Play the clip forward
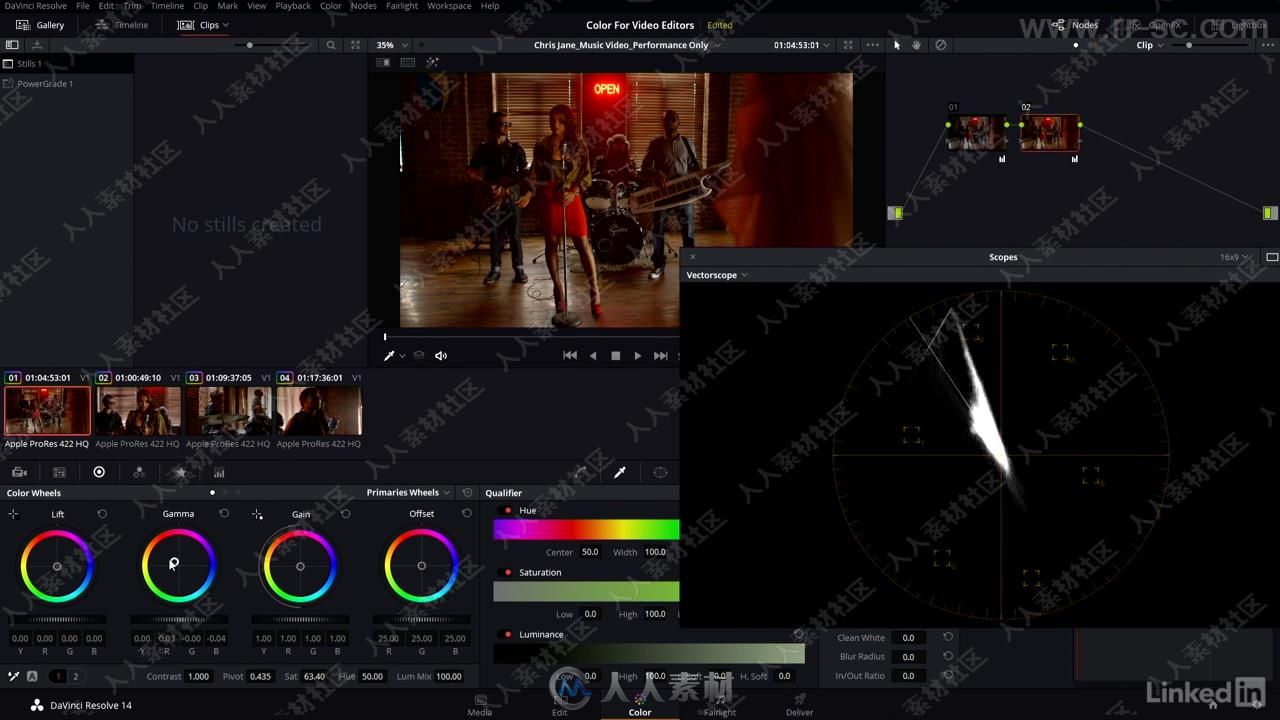This screenshot has width=1280, height=720. [638, 356]
